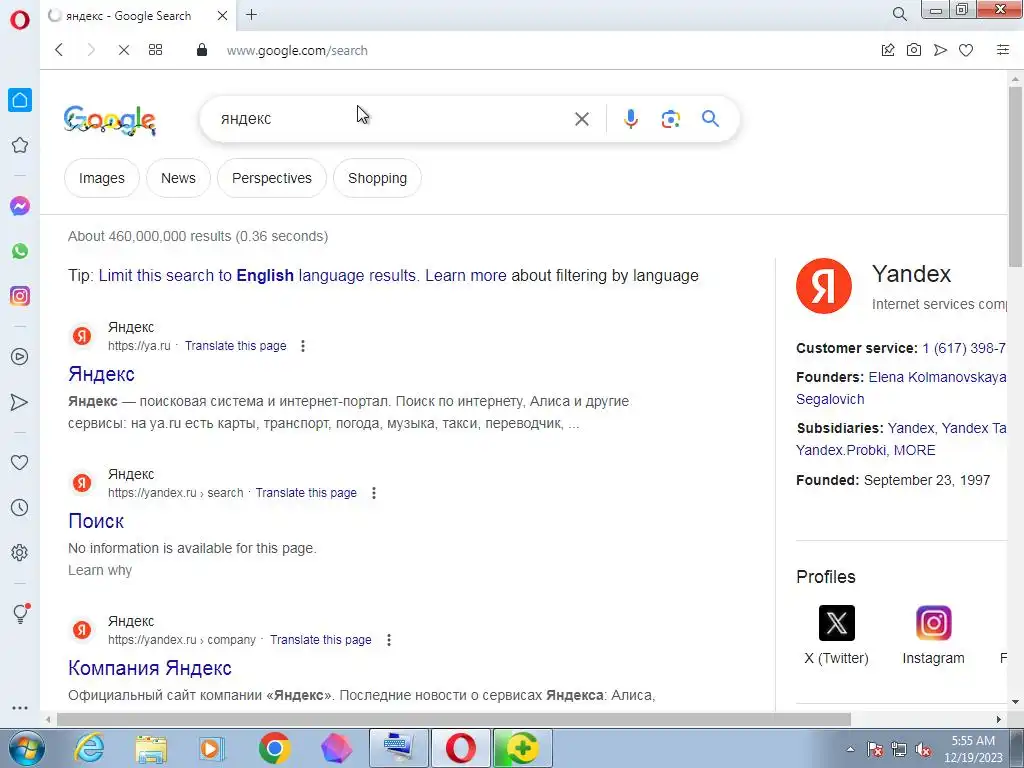Open History clock in sidebar
Image resolution: width=1024 pixels, height=768 pixels.
(20, 507)
